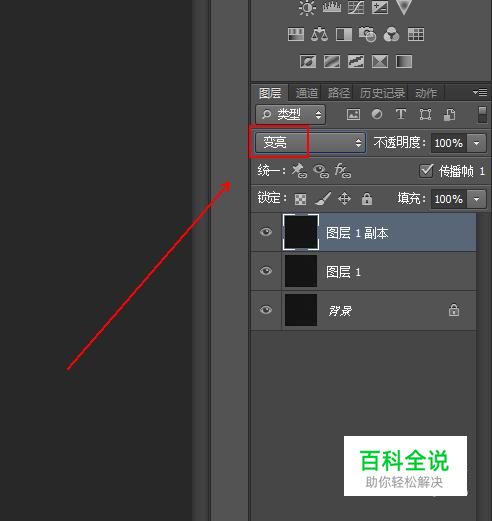Lock all with padlock icon
Image resolution: width=492 pixels, height=521 pixels.
tap(367, 199)
